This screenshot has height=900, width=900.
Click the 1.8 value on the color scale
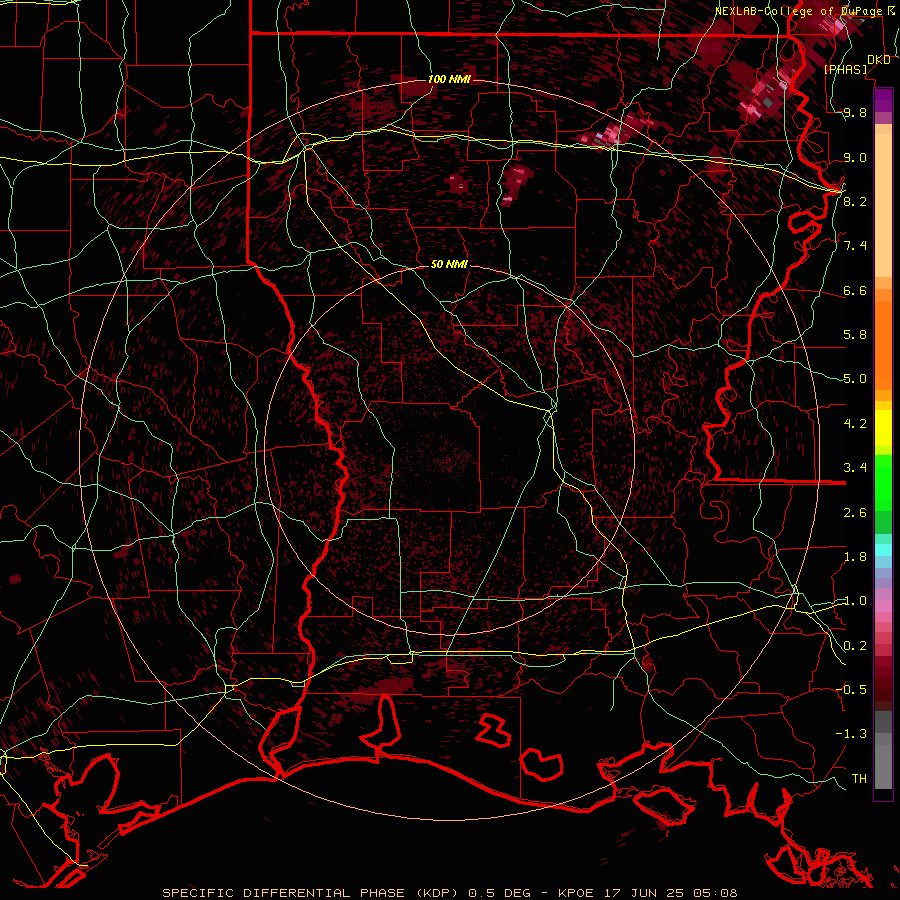855,557
